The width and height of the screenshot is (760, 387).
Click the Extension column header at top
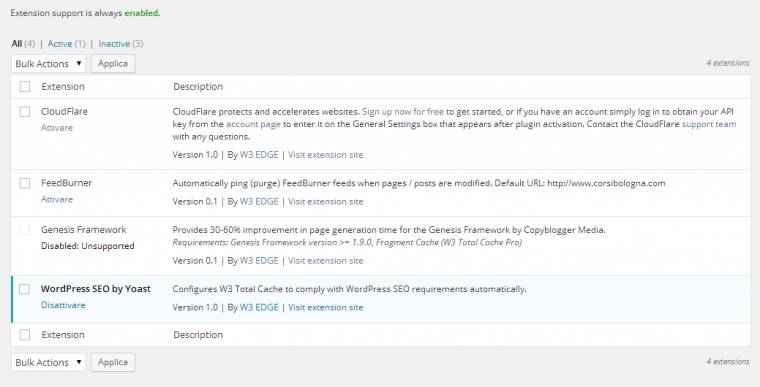63,86
